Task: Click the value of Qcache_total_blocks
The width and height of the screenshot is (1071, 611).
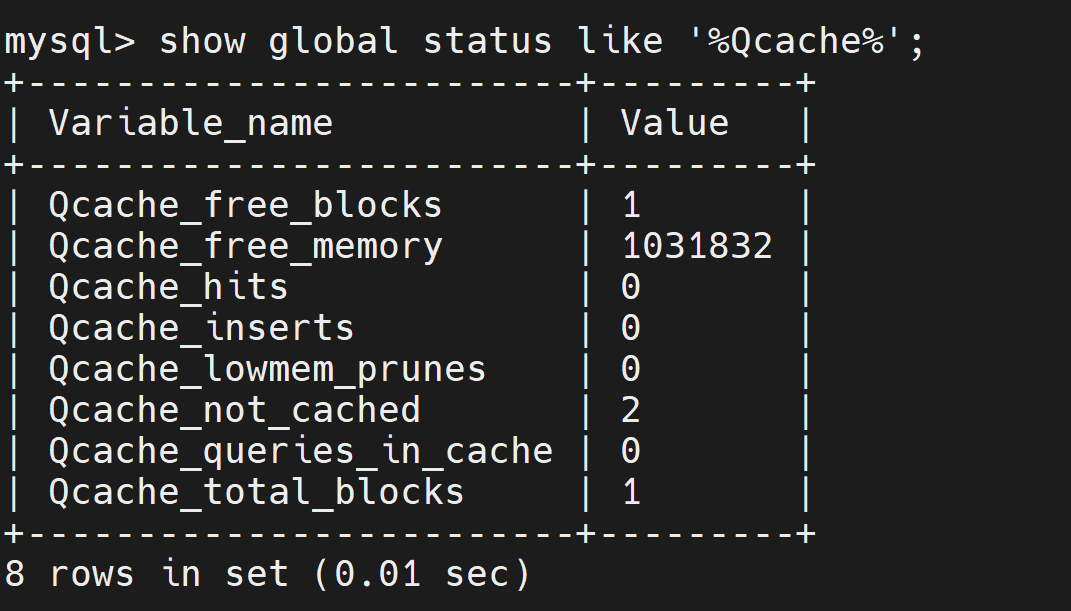Action: click(x=631, y=493)
